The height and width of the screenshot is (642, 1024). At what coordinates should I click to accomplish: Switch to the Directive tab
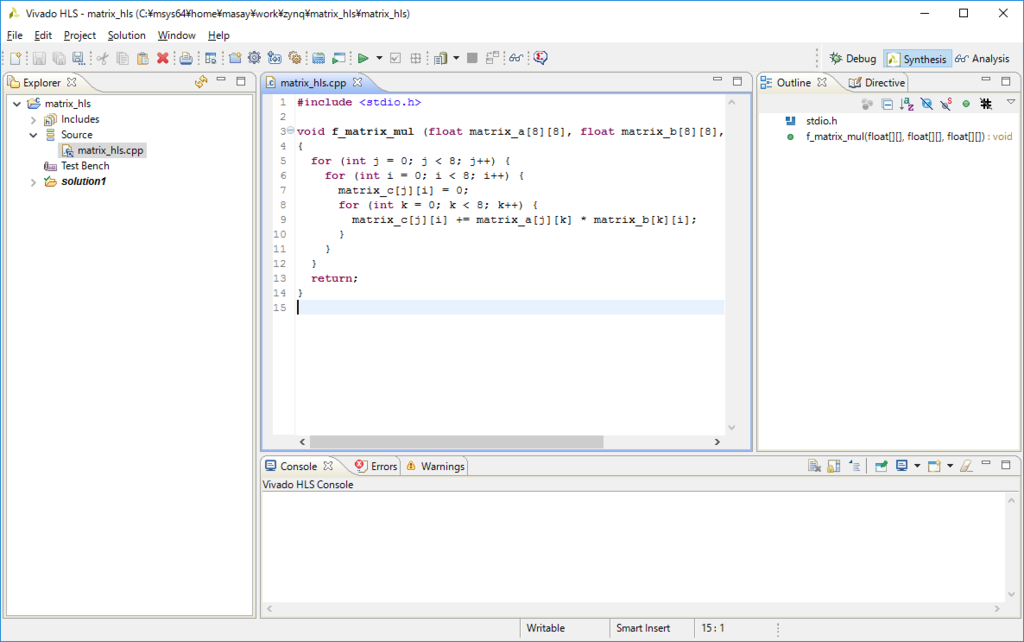point(876,82)
